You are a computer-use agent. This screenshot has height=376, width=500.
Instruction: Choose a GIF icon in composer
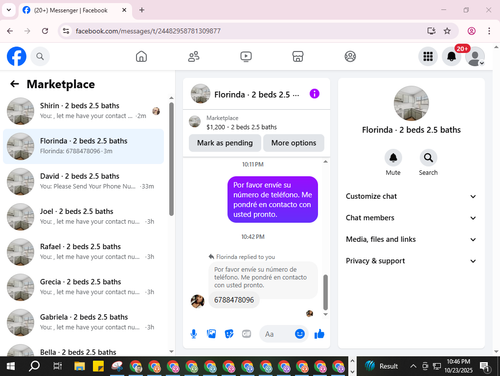pos(247,334)
